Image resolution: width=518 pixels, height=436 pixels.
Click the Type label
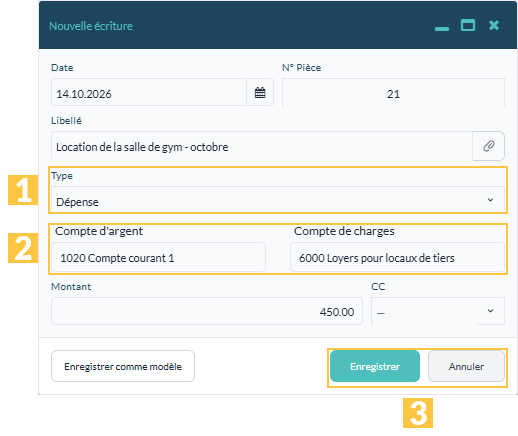(x=62, y=176)
